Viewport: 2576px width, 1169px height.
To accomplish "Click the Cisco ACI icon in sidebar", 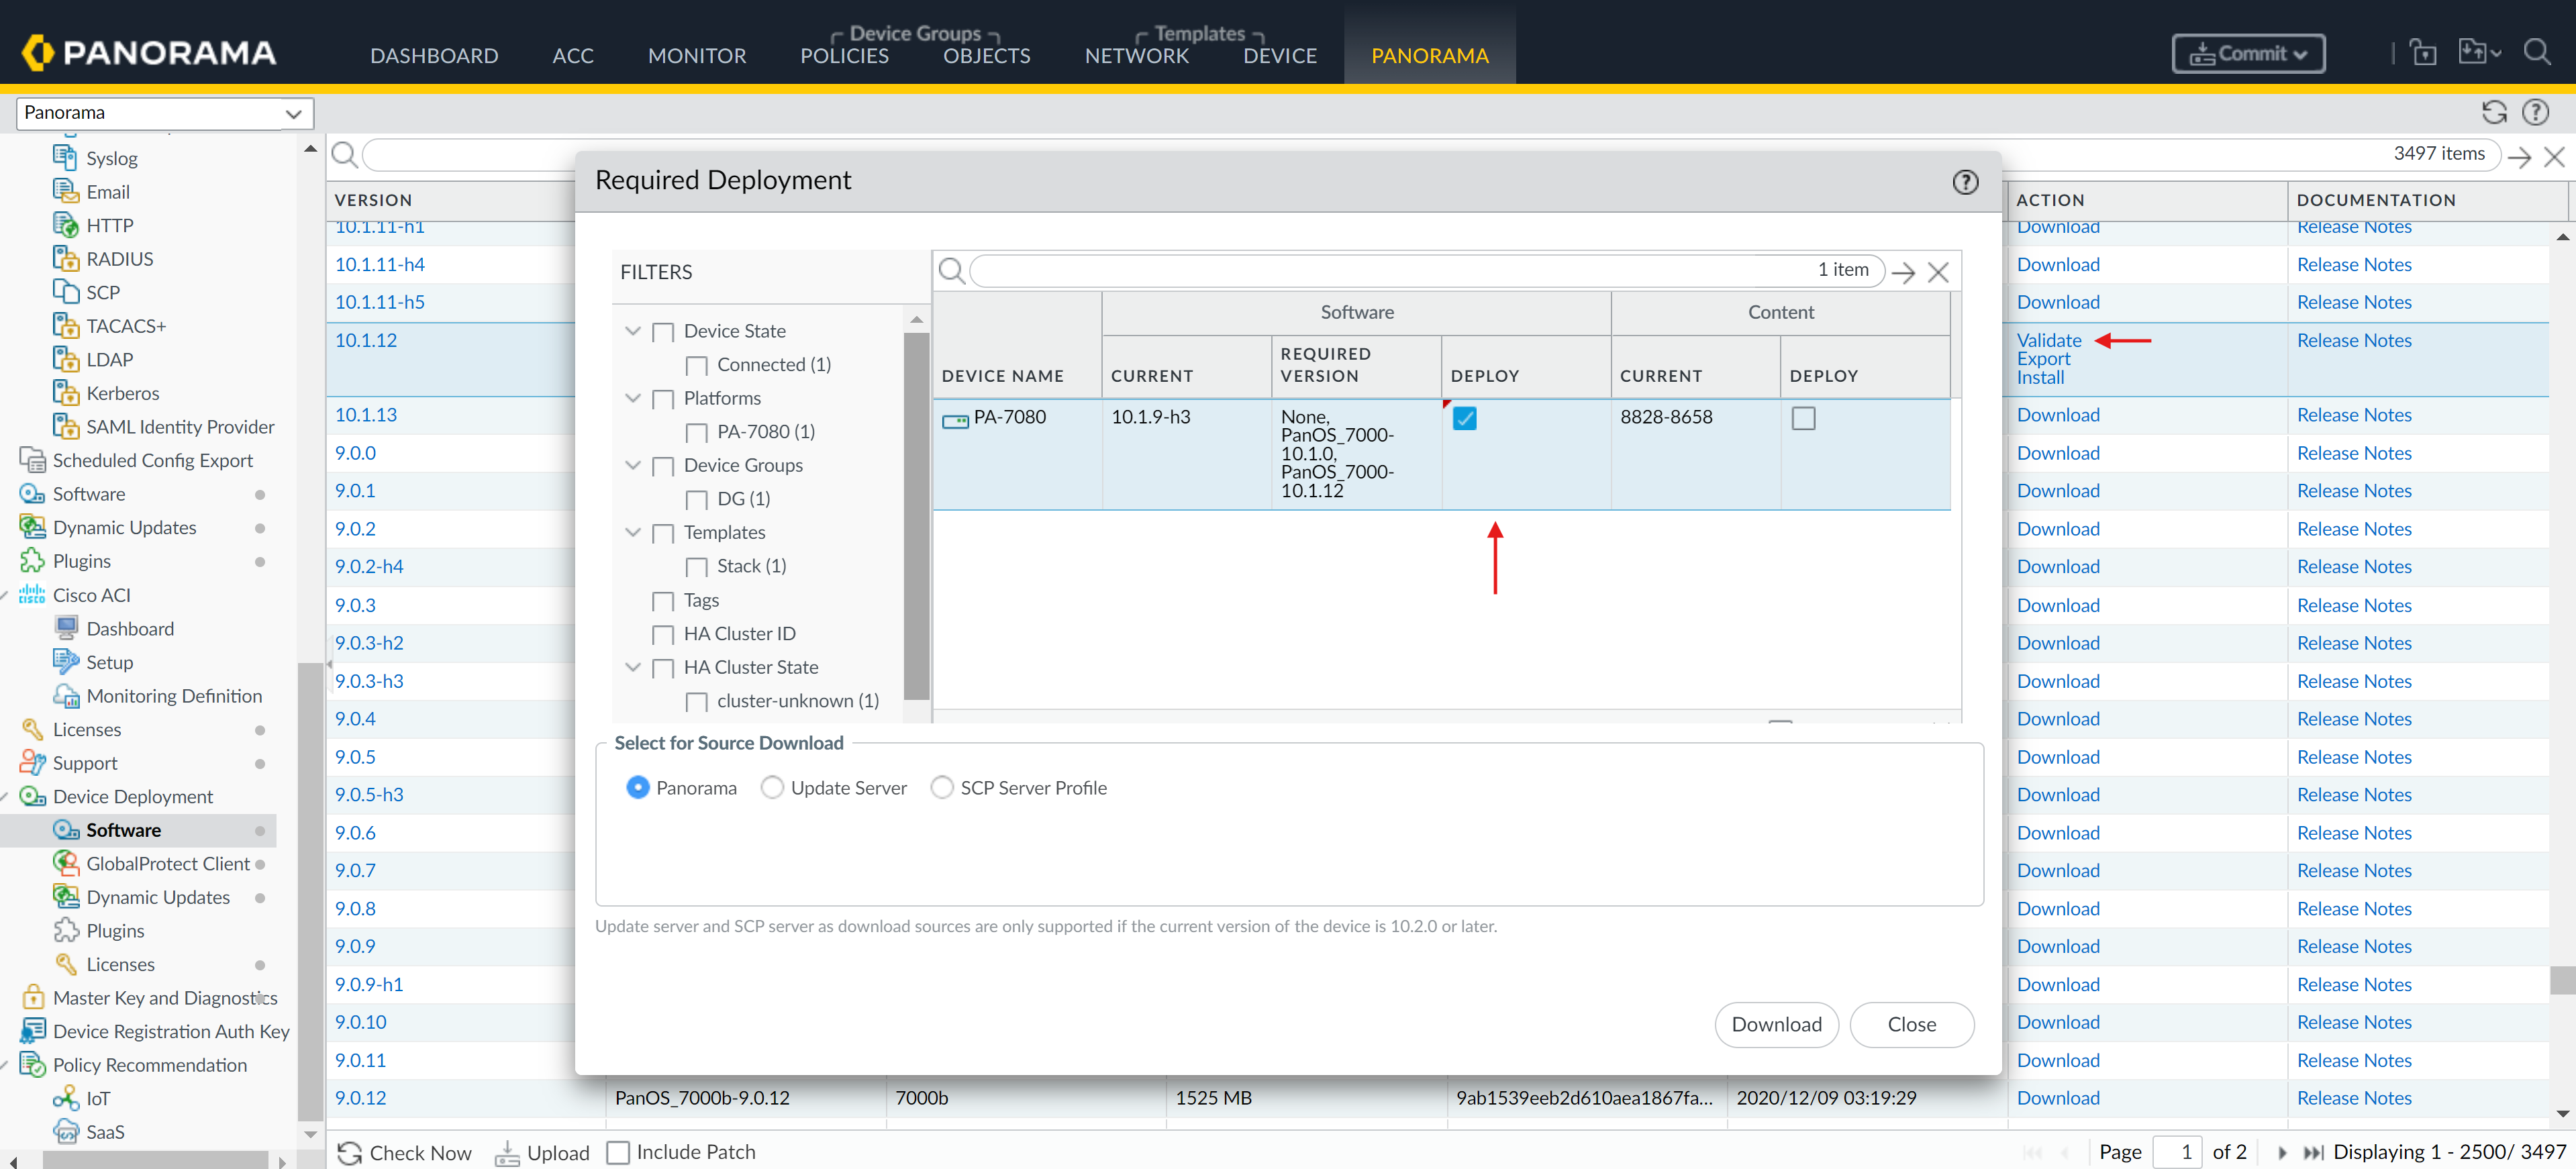I will point(32,595).
